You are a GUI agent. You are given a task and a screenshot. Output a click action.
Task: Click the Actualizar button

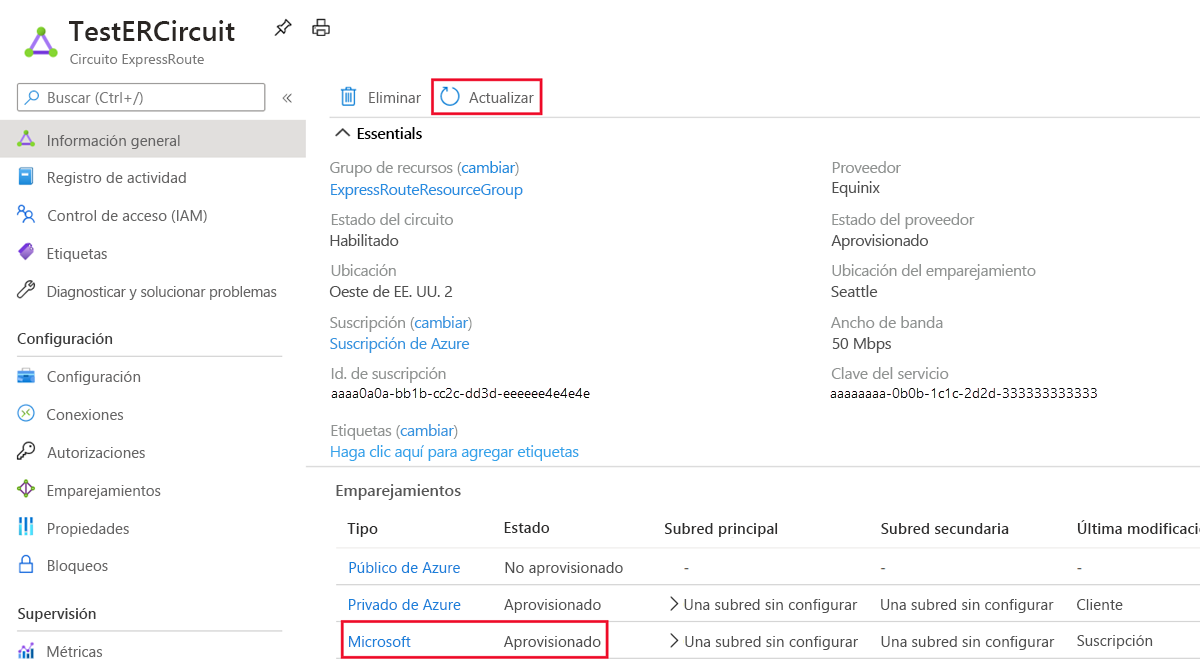pos(487,98)
